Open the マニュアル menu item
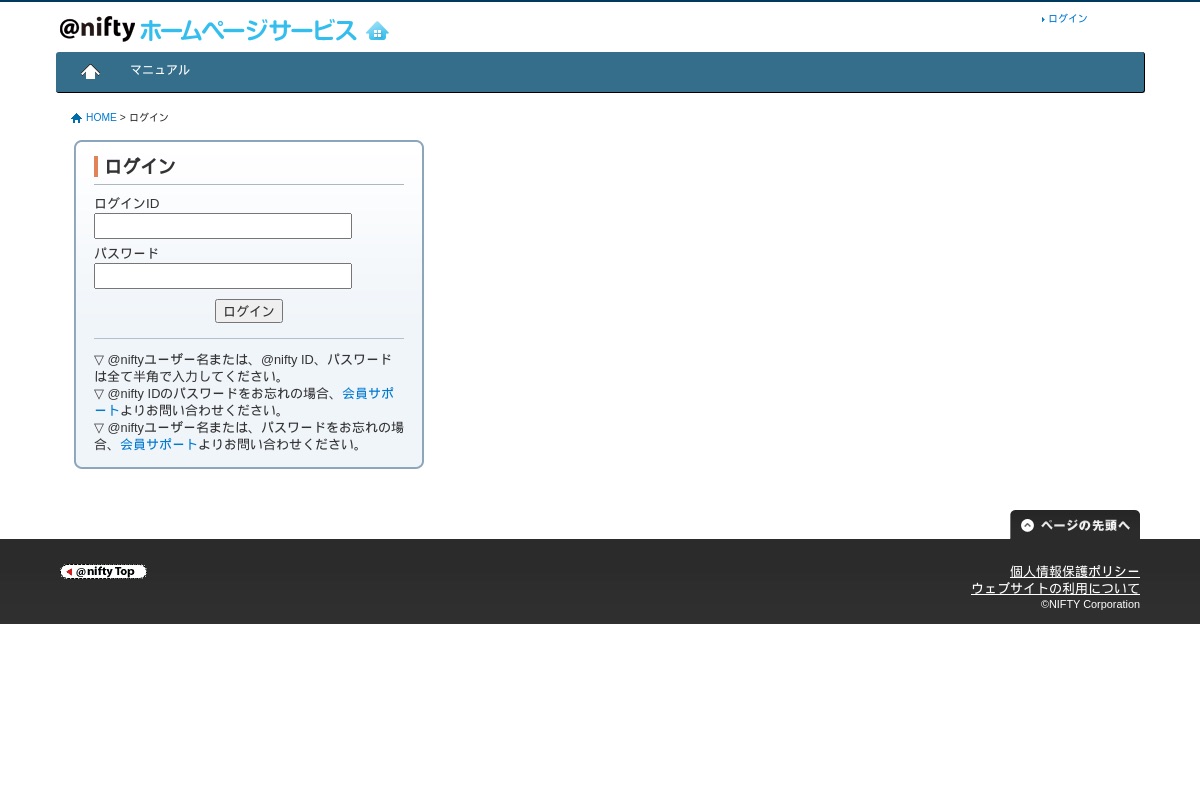1200x803 pixels. (160, 70)
